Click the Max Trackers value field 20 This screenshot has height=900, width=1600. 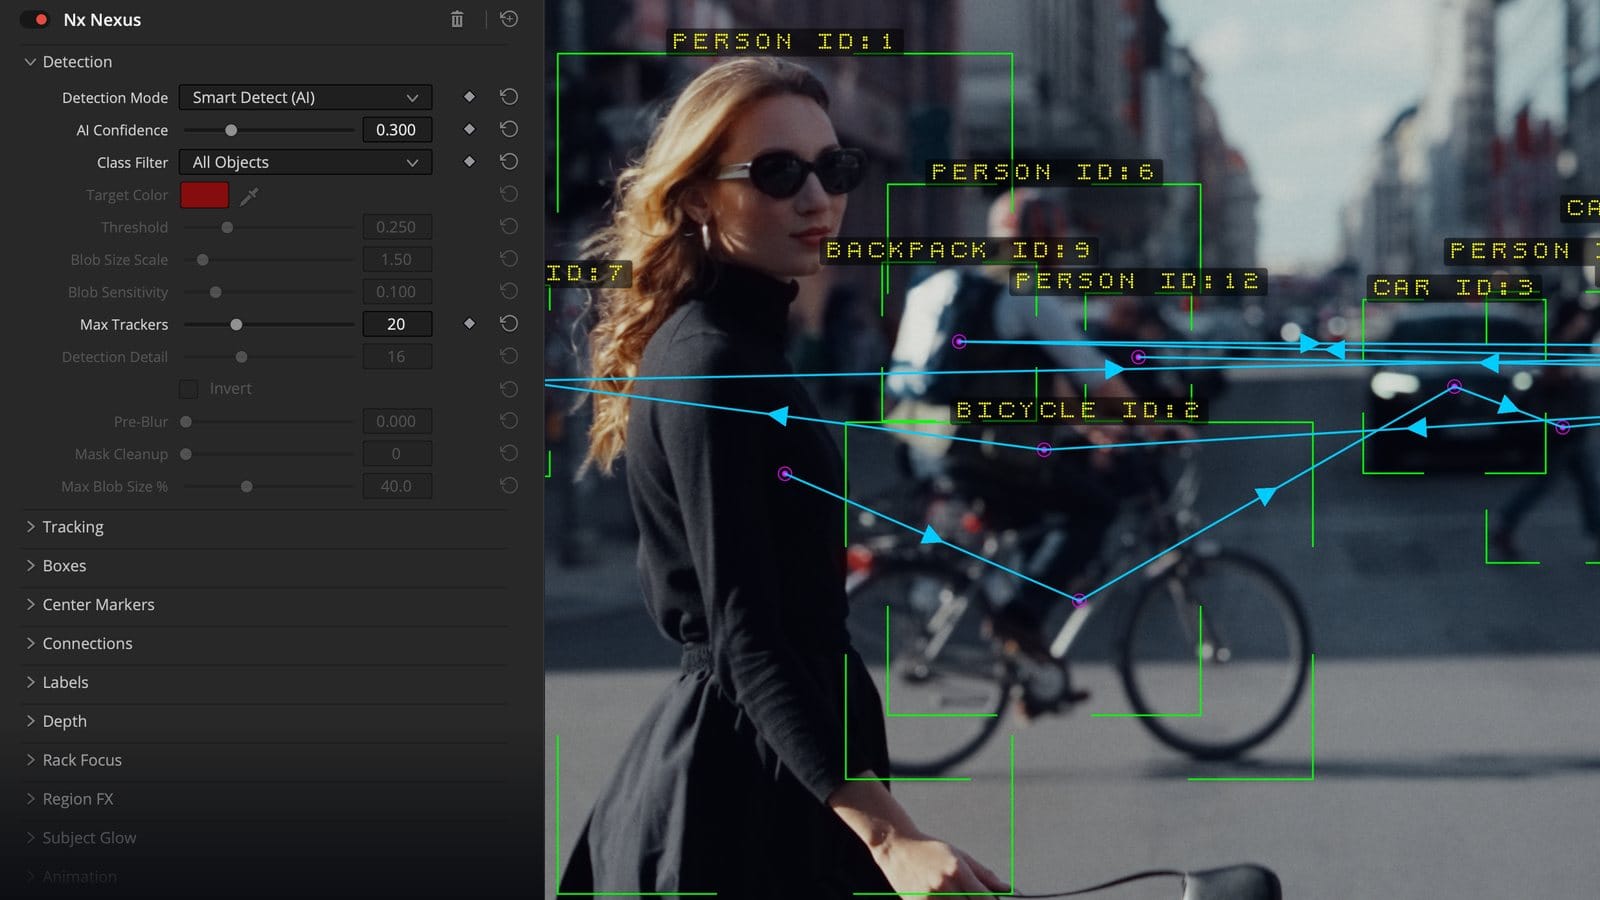[x=397, y=324]
